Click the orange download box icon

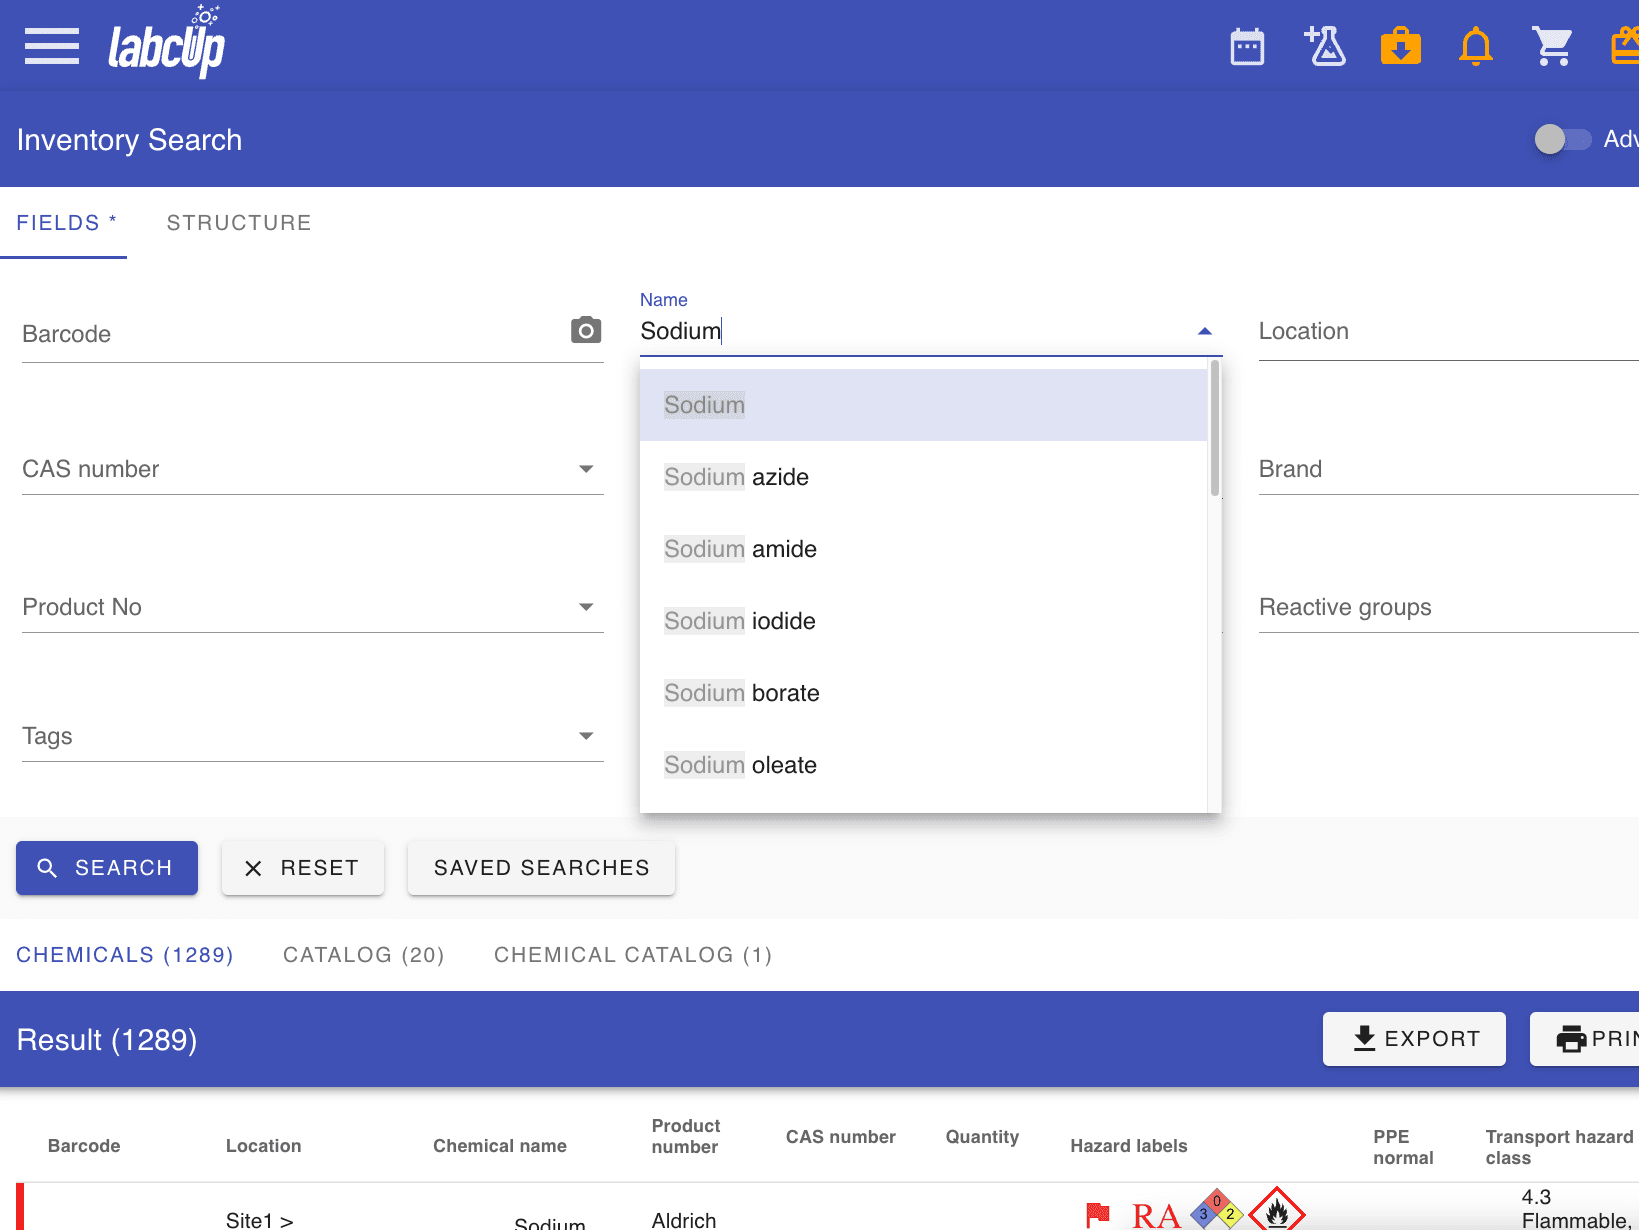1400,47
